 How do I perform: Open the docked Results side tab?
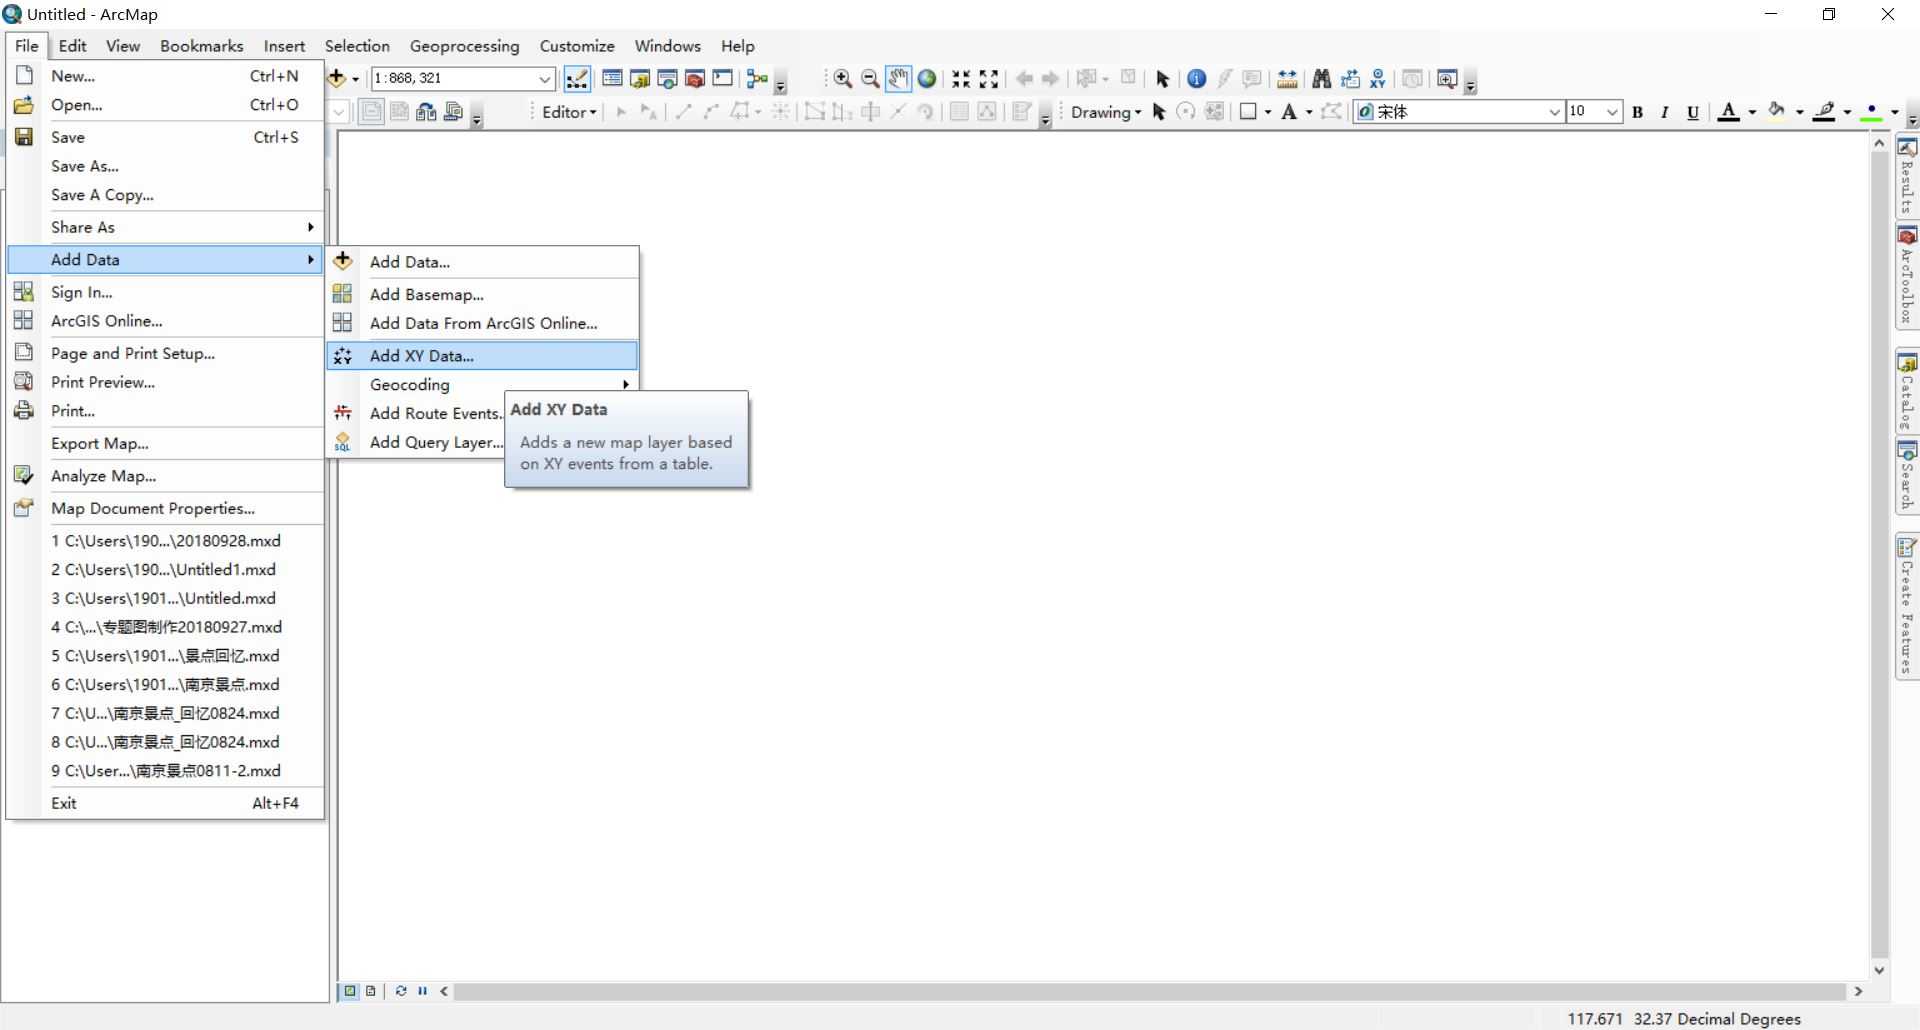[1907, 177]
